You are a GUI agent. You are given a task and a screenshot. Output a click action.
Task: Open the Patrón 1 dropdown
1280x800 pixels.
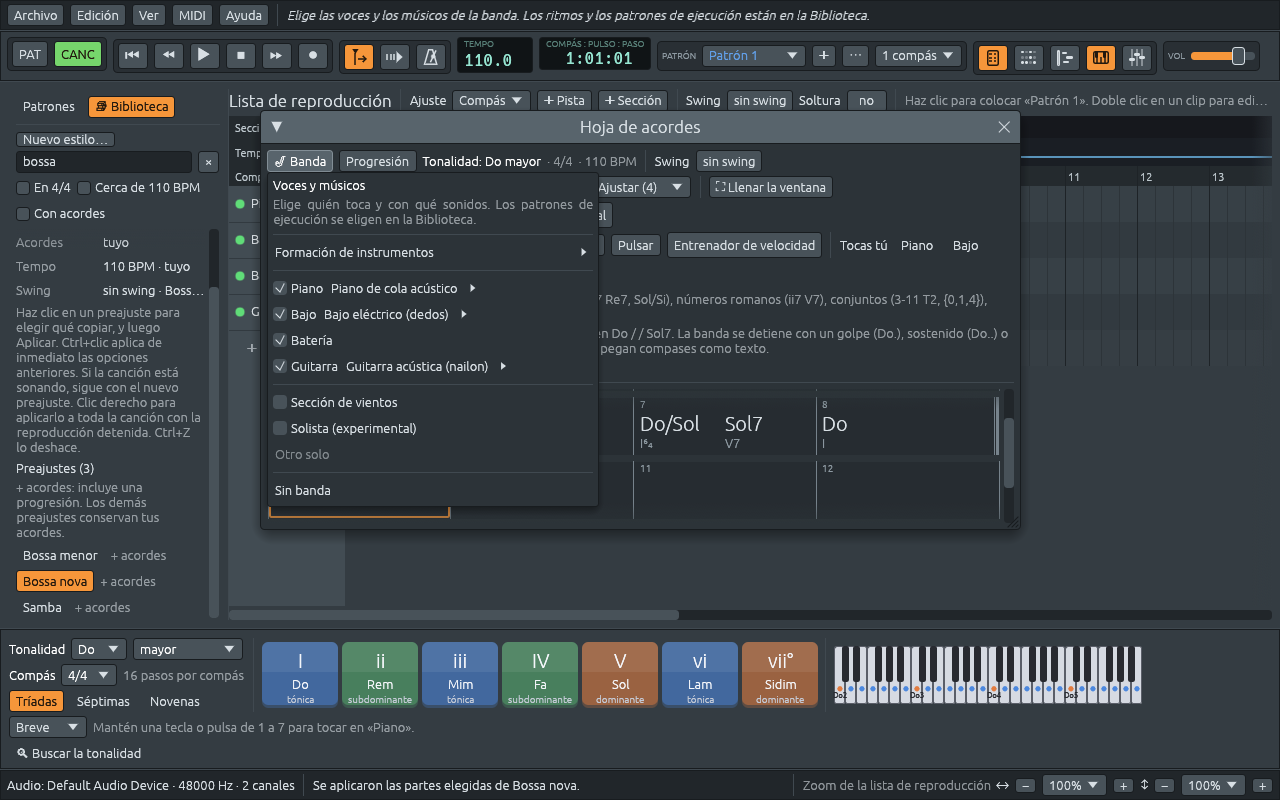[x=753, y=56]
